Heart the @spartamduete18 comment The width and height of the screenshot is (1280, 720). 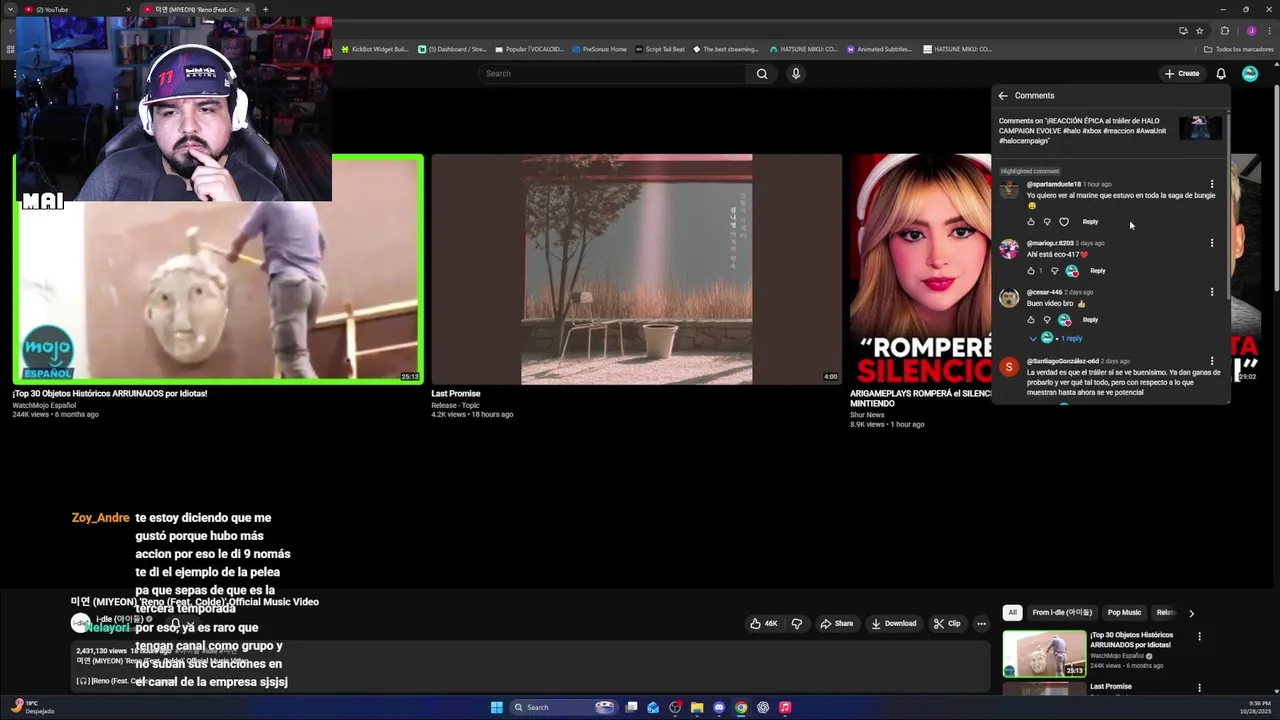(1064, 222)
